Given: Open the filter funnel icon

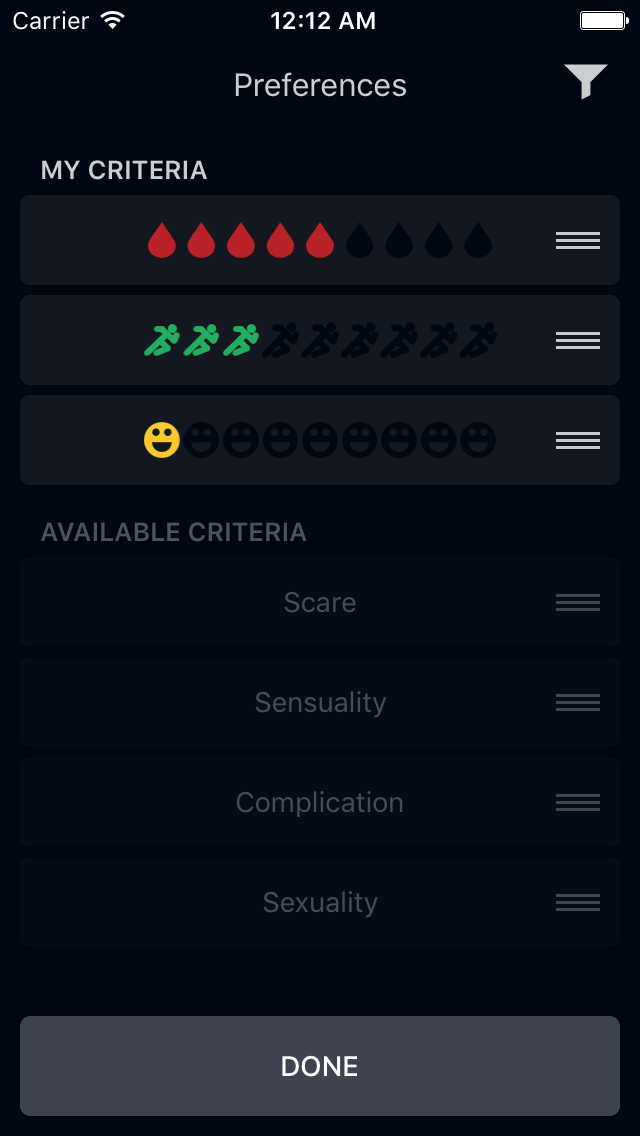Looking at the screenshot, I should coord(585,82).
